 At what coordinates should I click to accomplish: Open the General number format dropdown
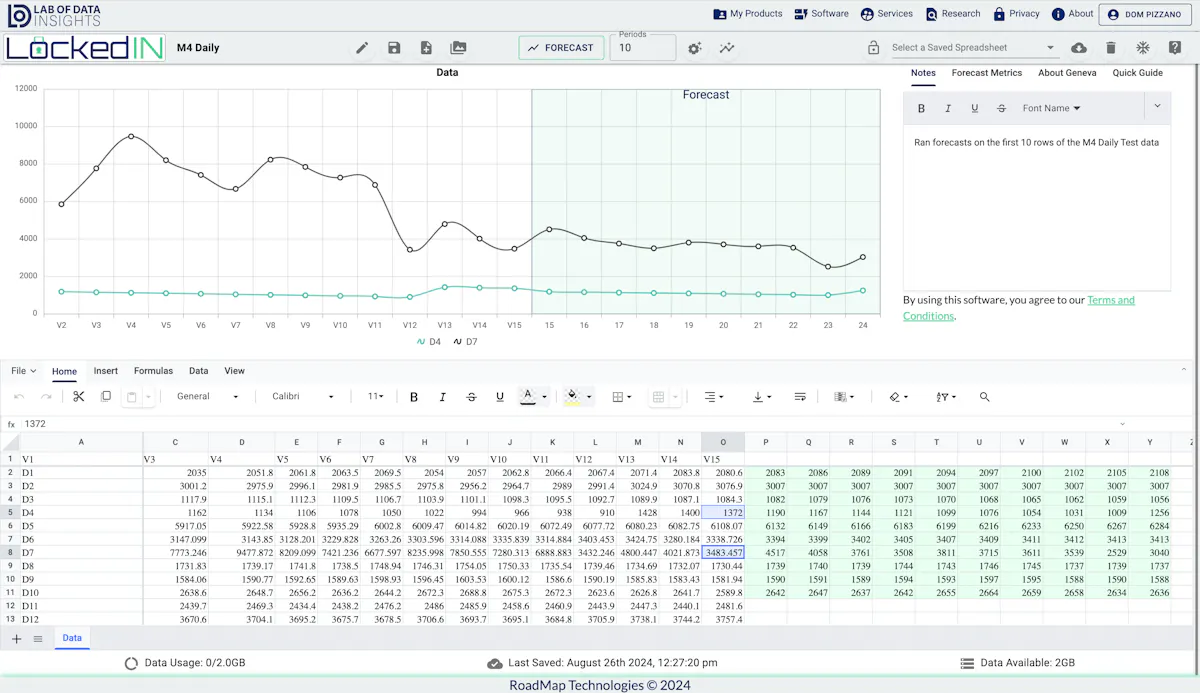pos(208,397)
